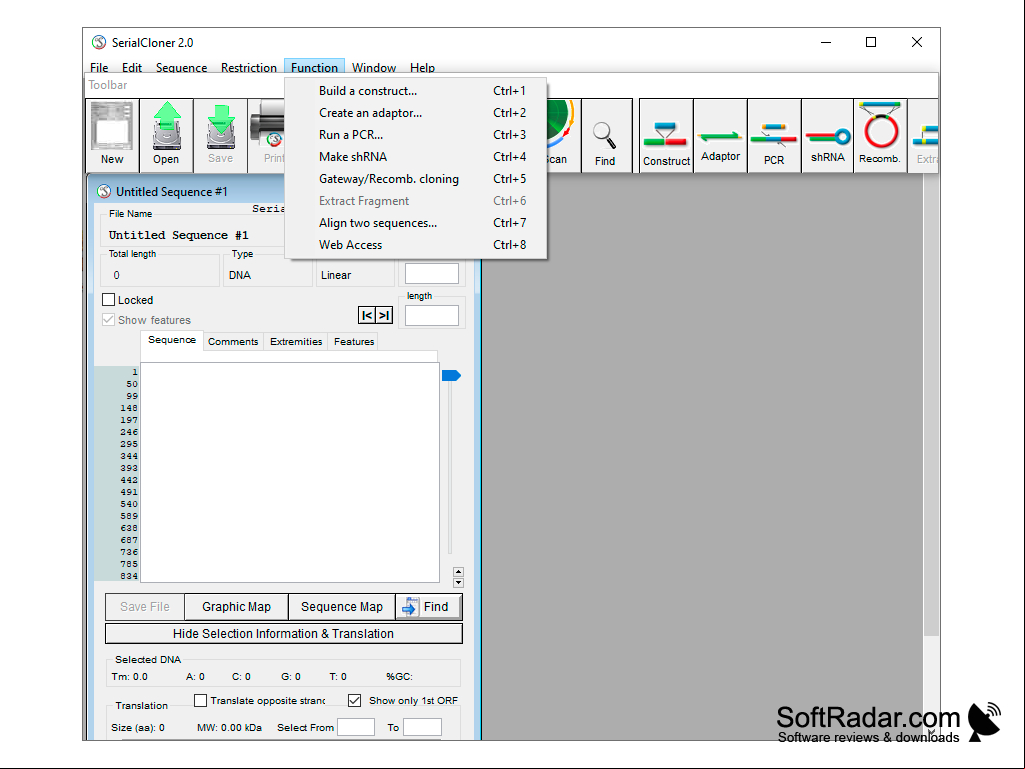Choose Create an adaptor... menu entry

coord(416,113)
